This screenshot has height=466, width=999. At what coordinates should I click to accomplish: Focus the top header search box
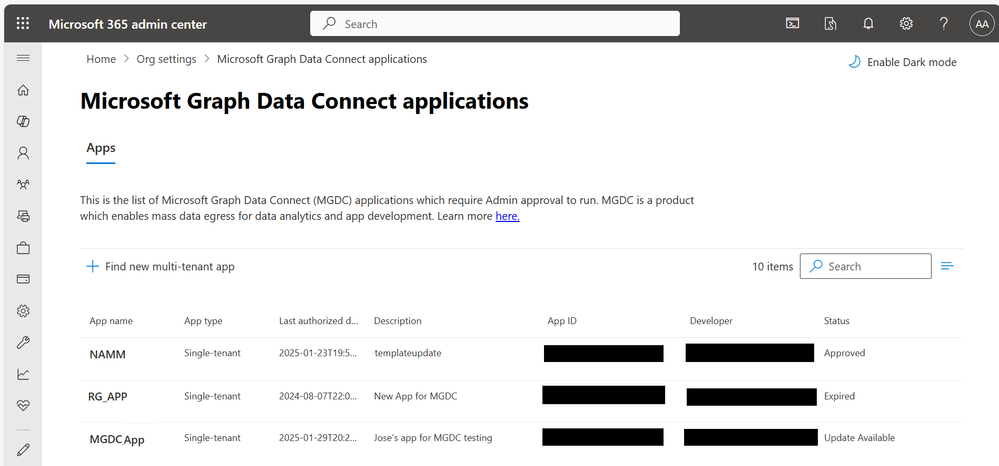494,24
